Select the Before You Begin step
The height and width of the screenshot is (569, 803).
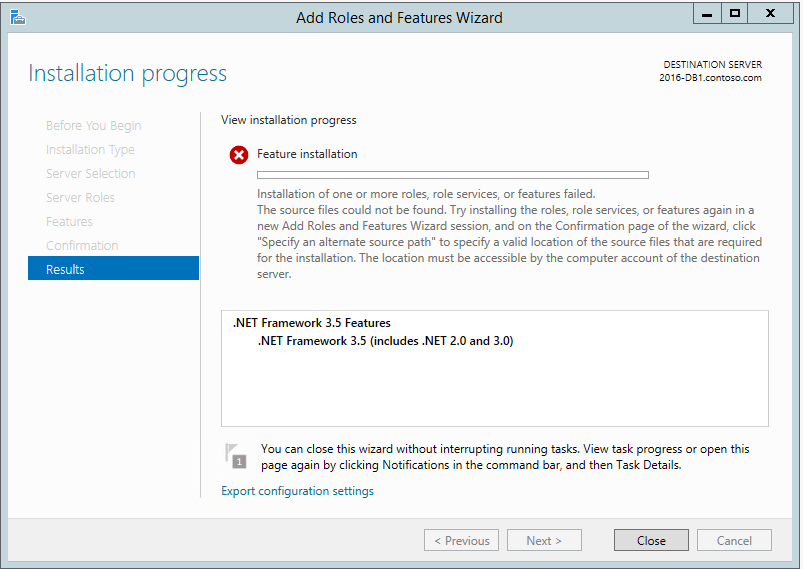tap(94, 125)
